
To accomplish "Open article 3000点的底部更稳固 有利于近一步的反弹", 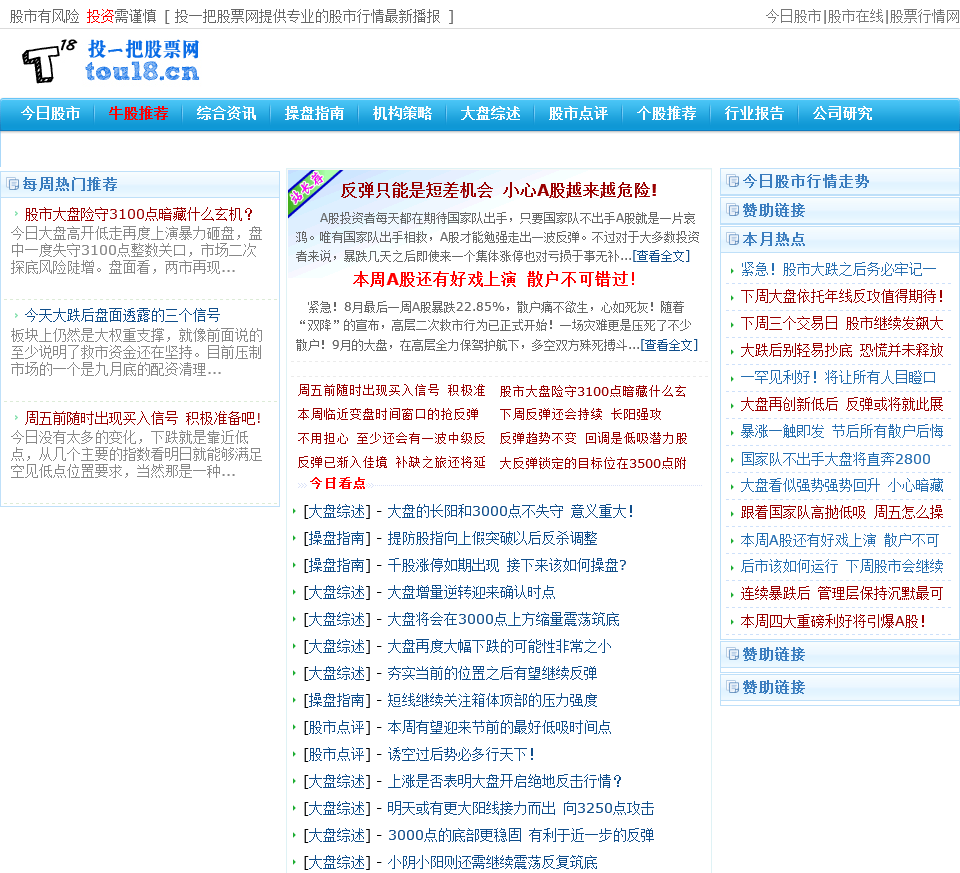I will tap(520, 835).
